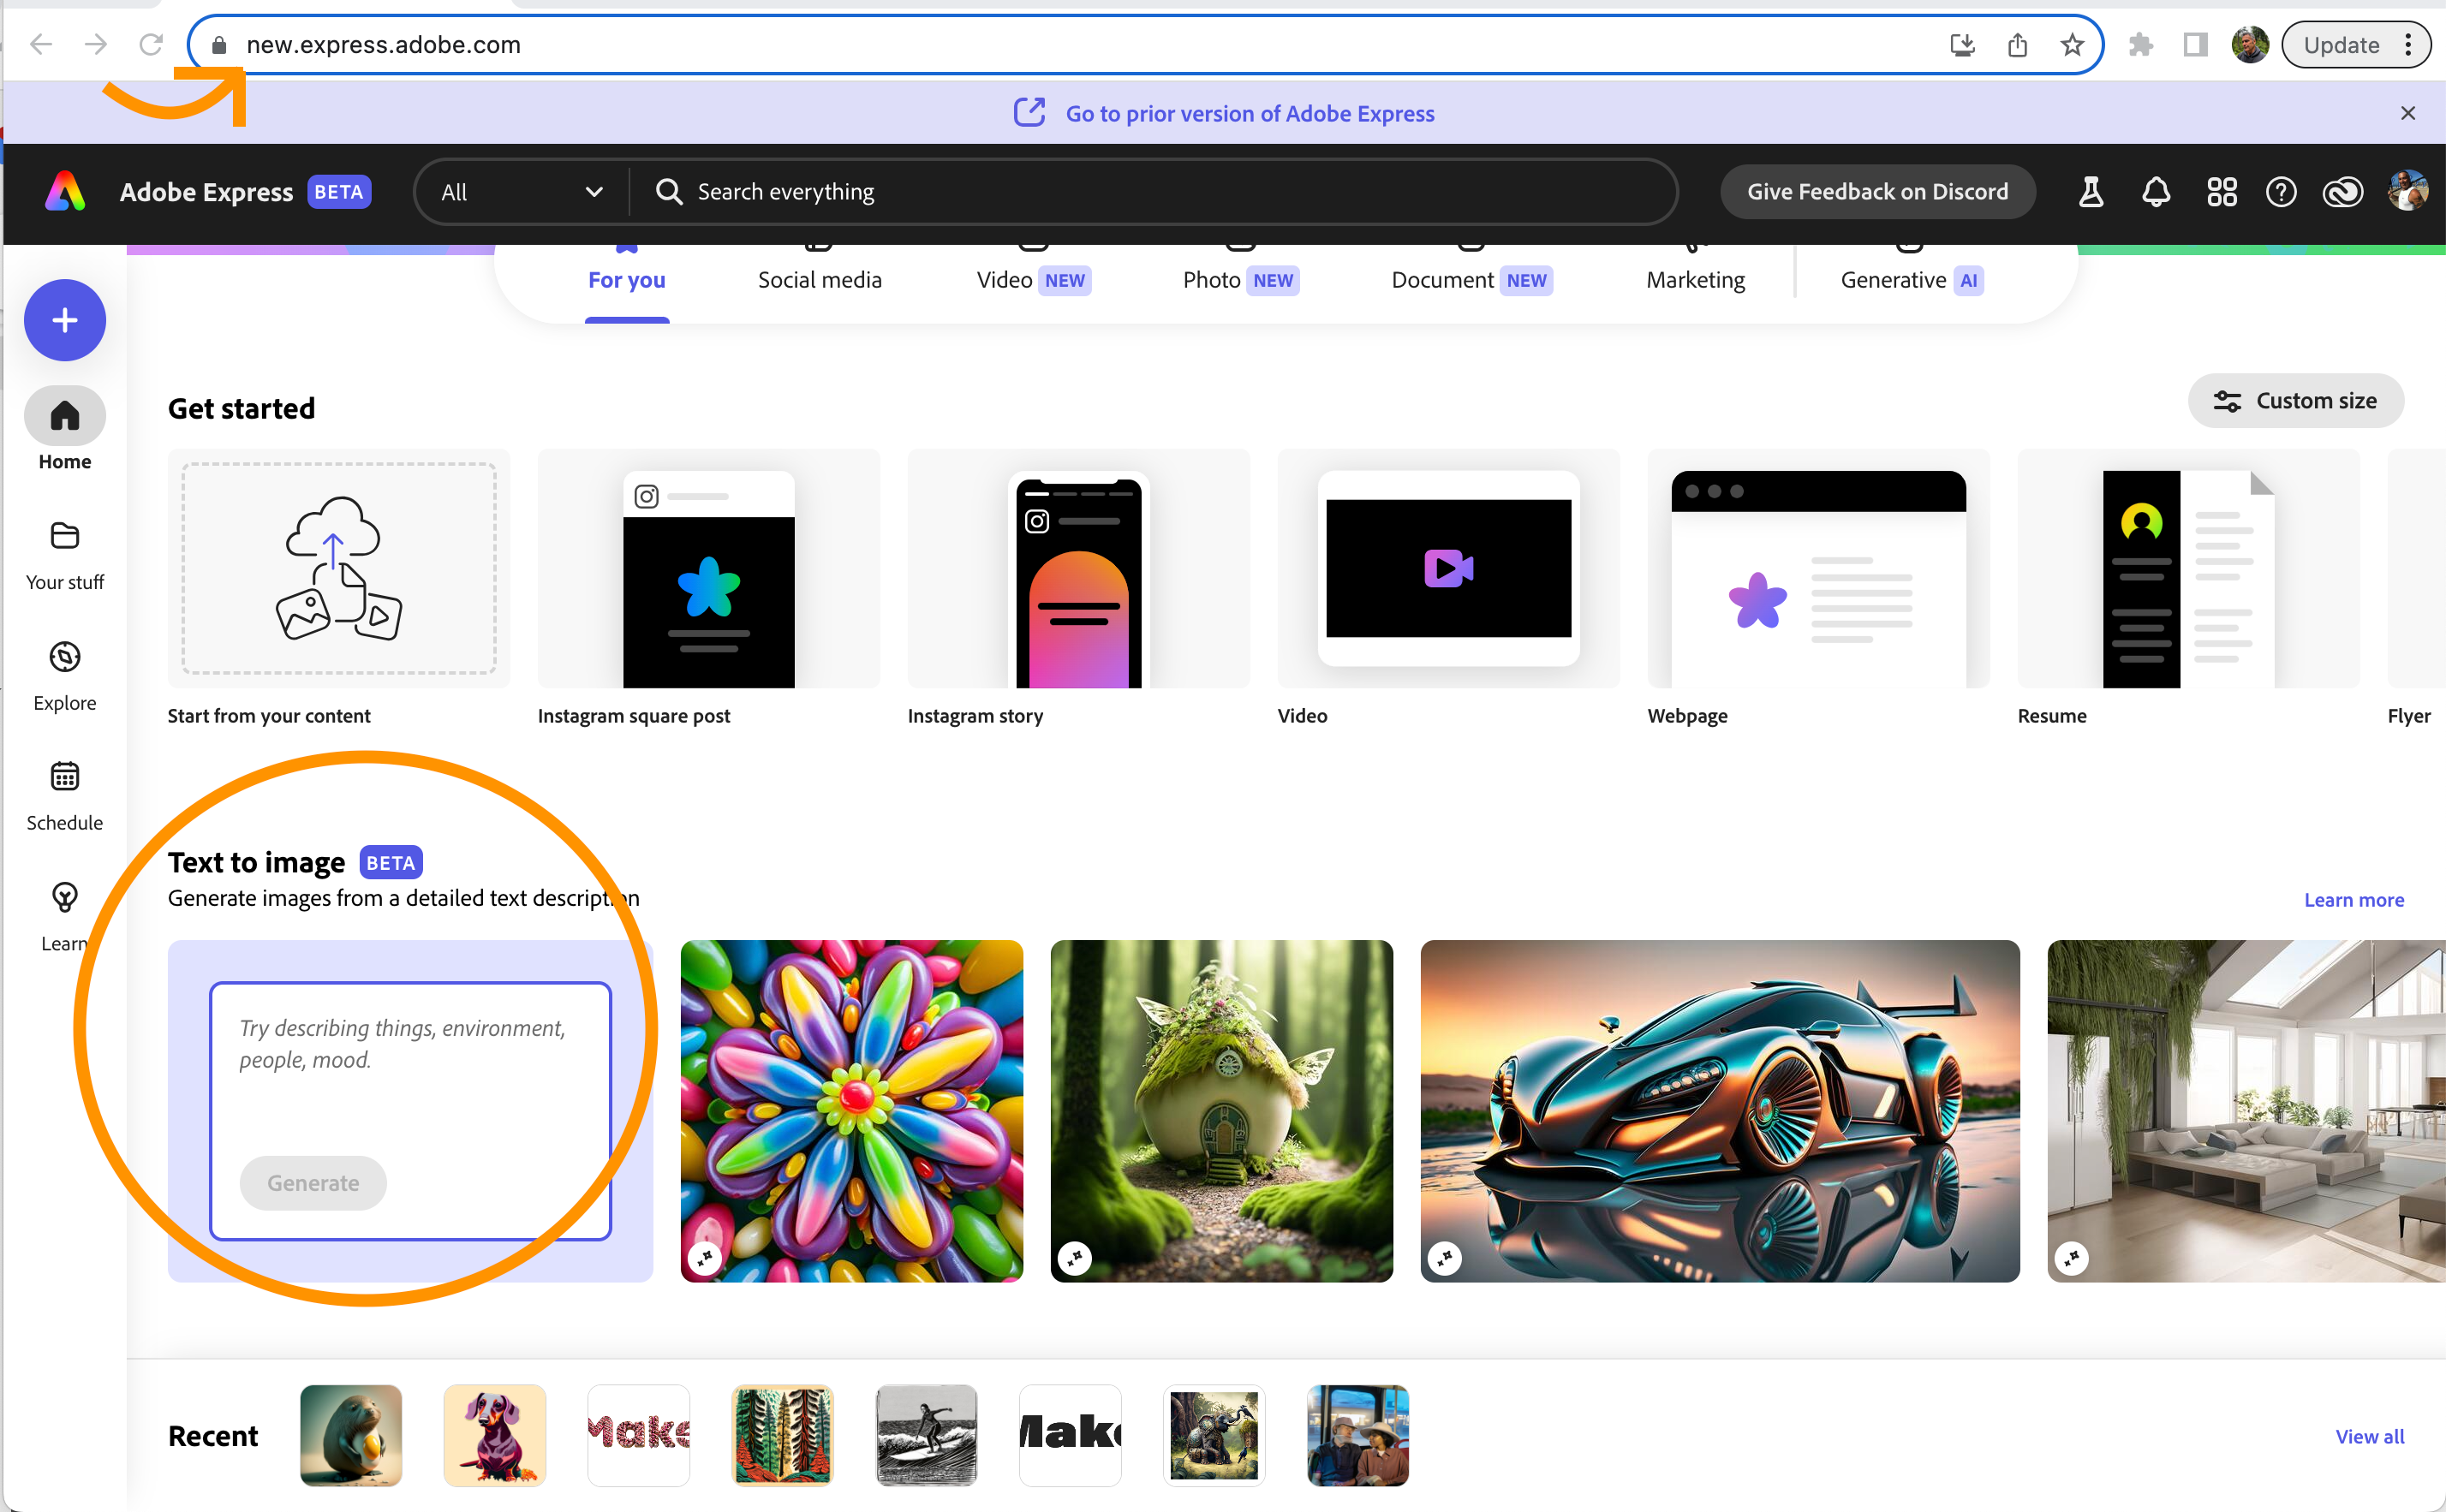This screenshot has width=2446, height=1512.
Task: Open the apps grid icon
Action: click(x=2221, y=192)
